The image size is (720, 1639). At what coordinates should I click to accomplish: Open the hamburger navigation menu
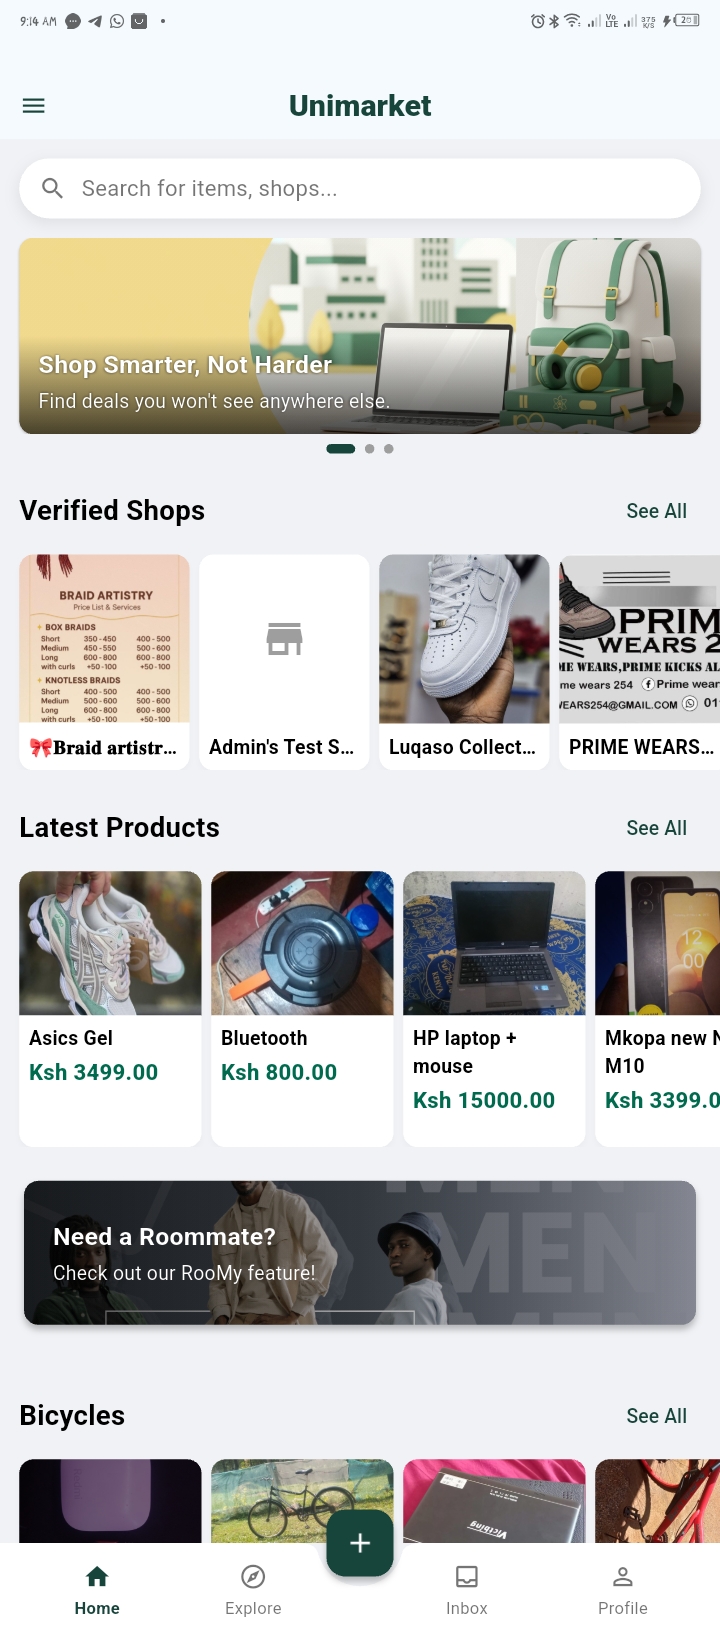(33, 105)
